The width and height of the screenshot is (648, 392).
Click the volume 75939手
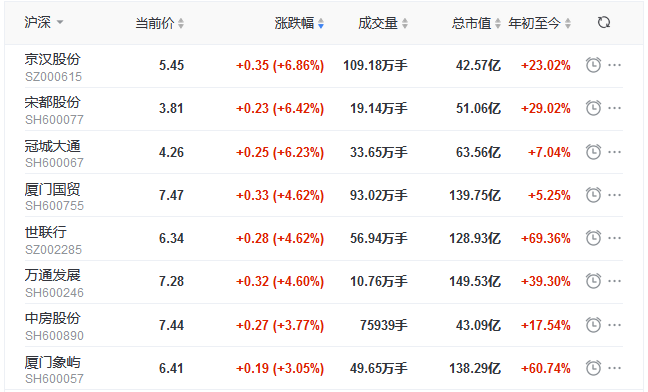click(x=384, y=325)
